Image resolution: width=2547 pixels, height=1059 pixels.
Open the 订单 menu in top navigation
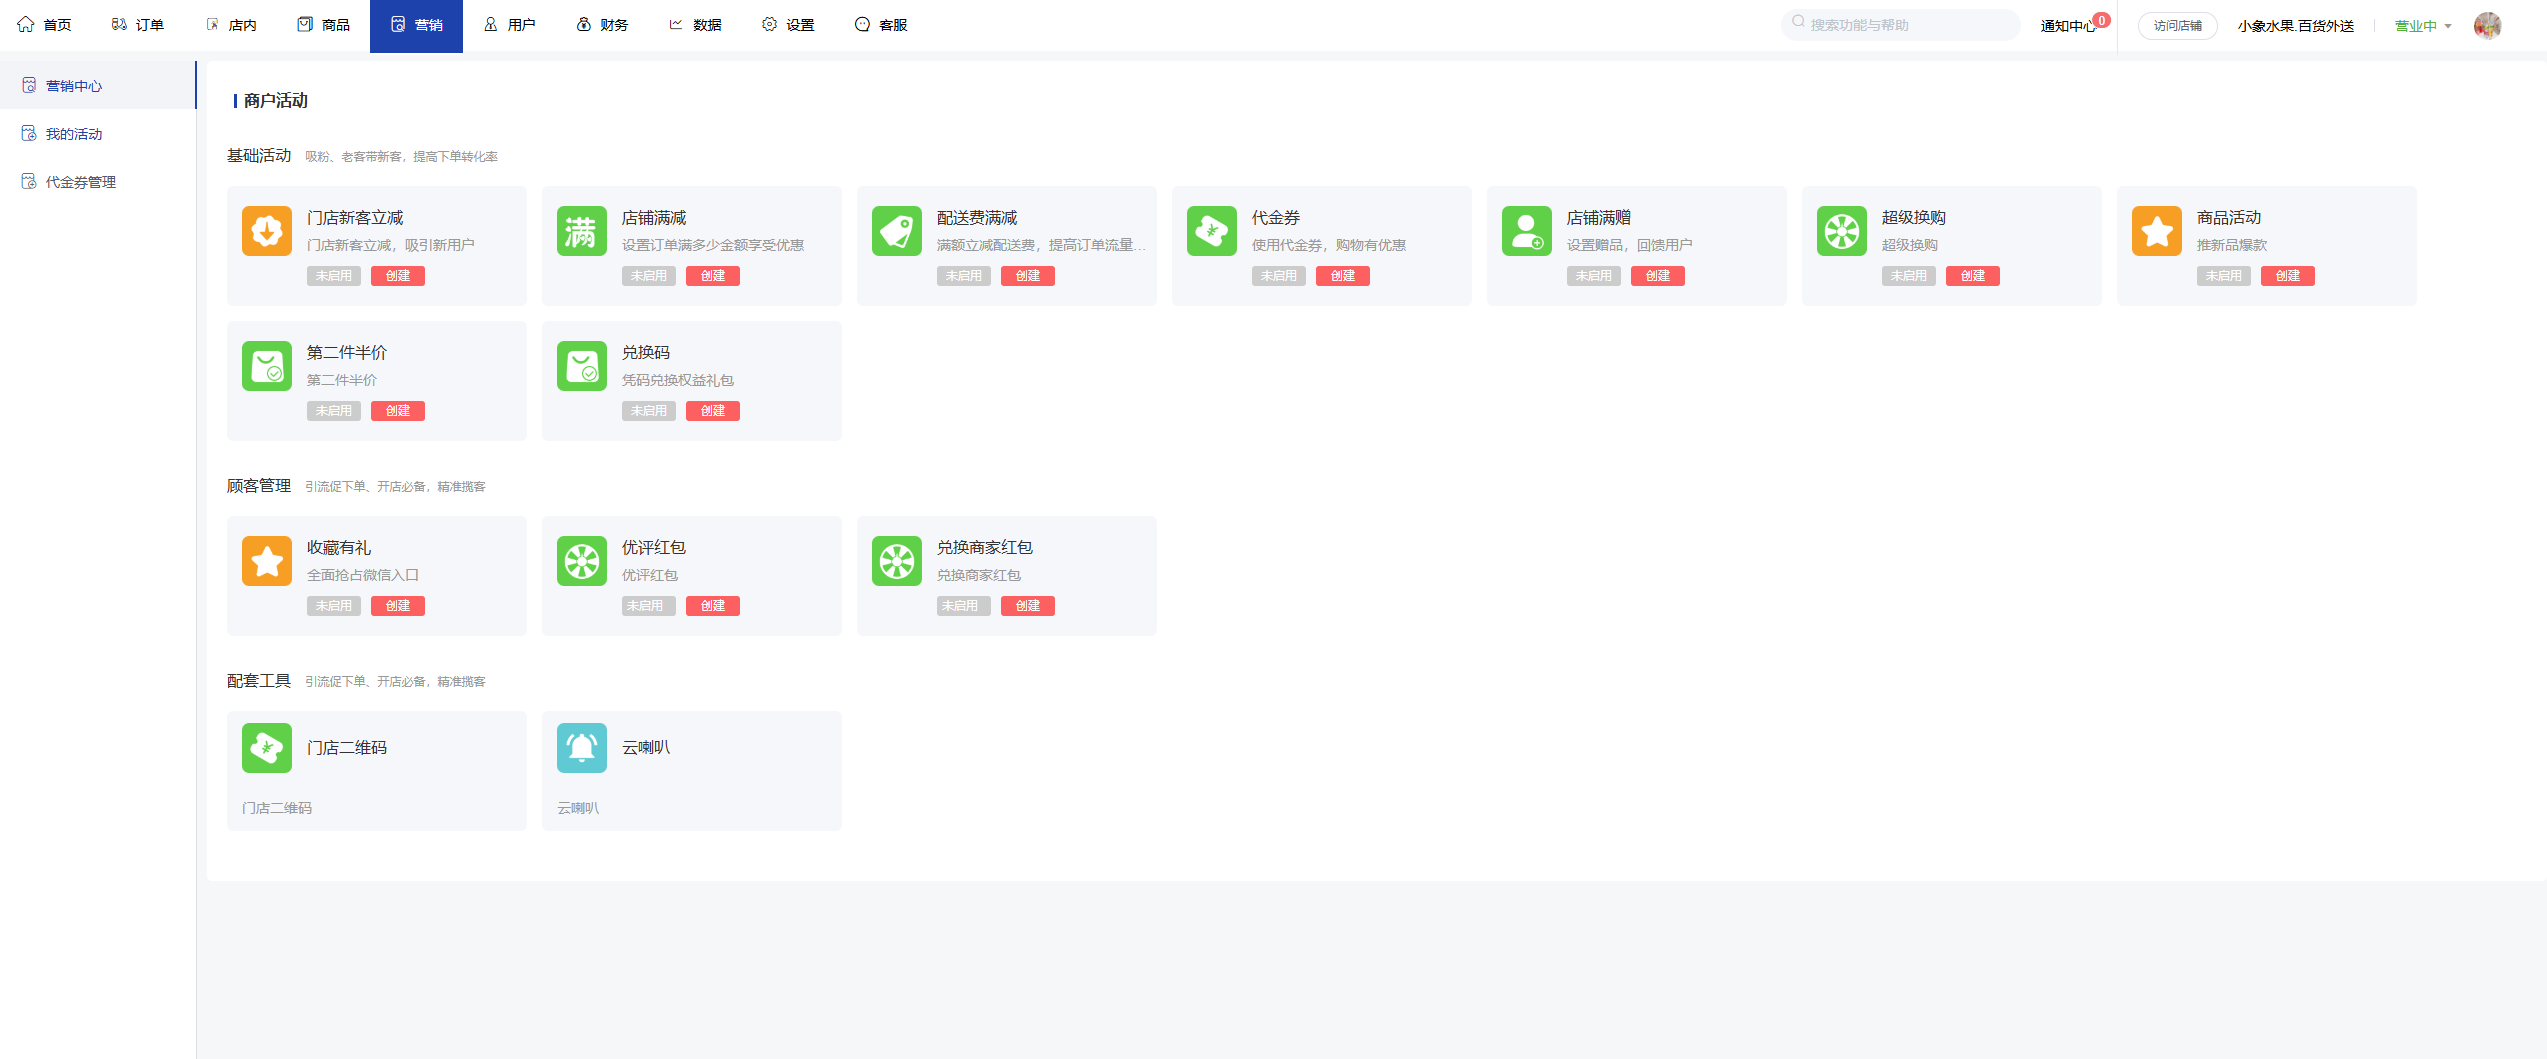(x=138, y=25)
